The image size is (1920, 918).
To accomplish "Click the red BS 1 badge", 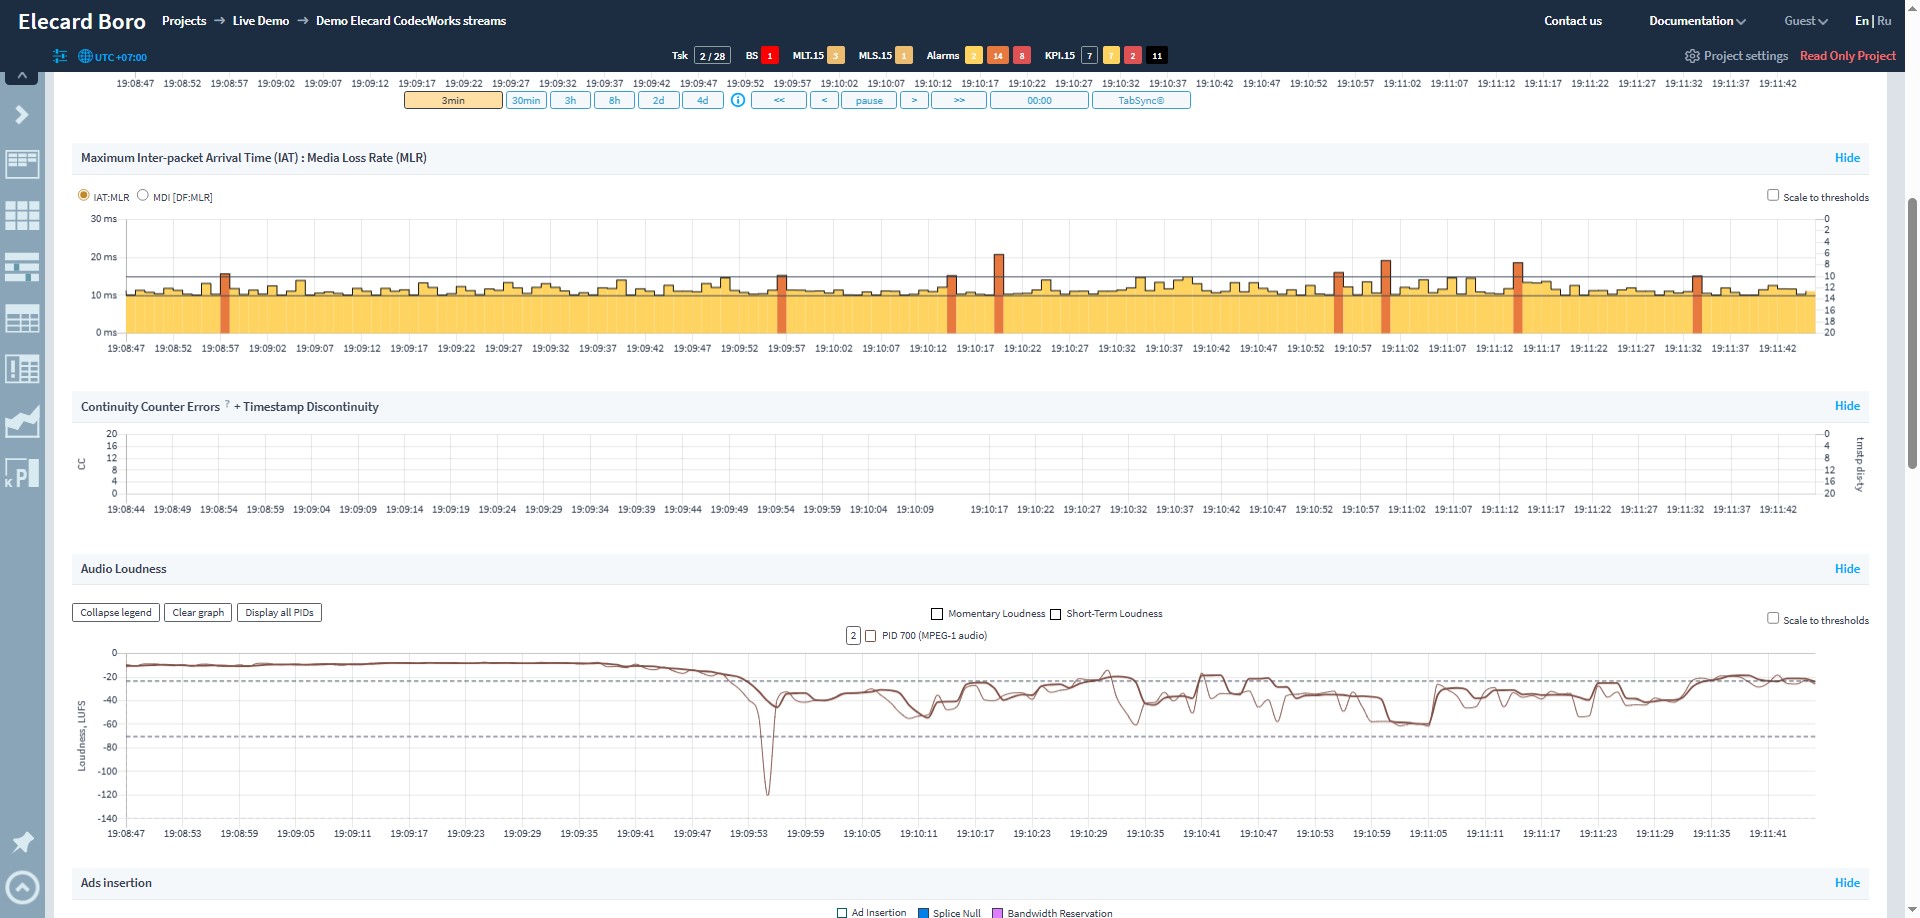I will tap(770, 56).
